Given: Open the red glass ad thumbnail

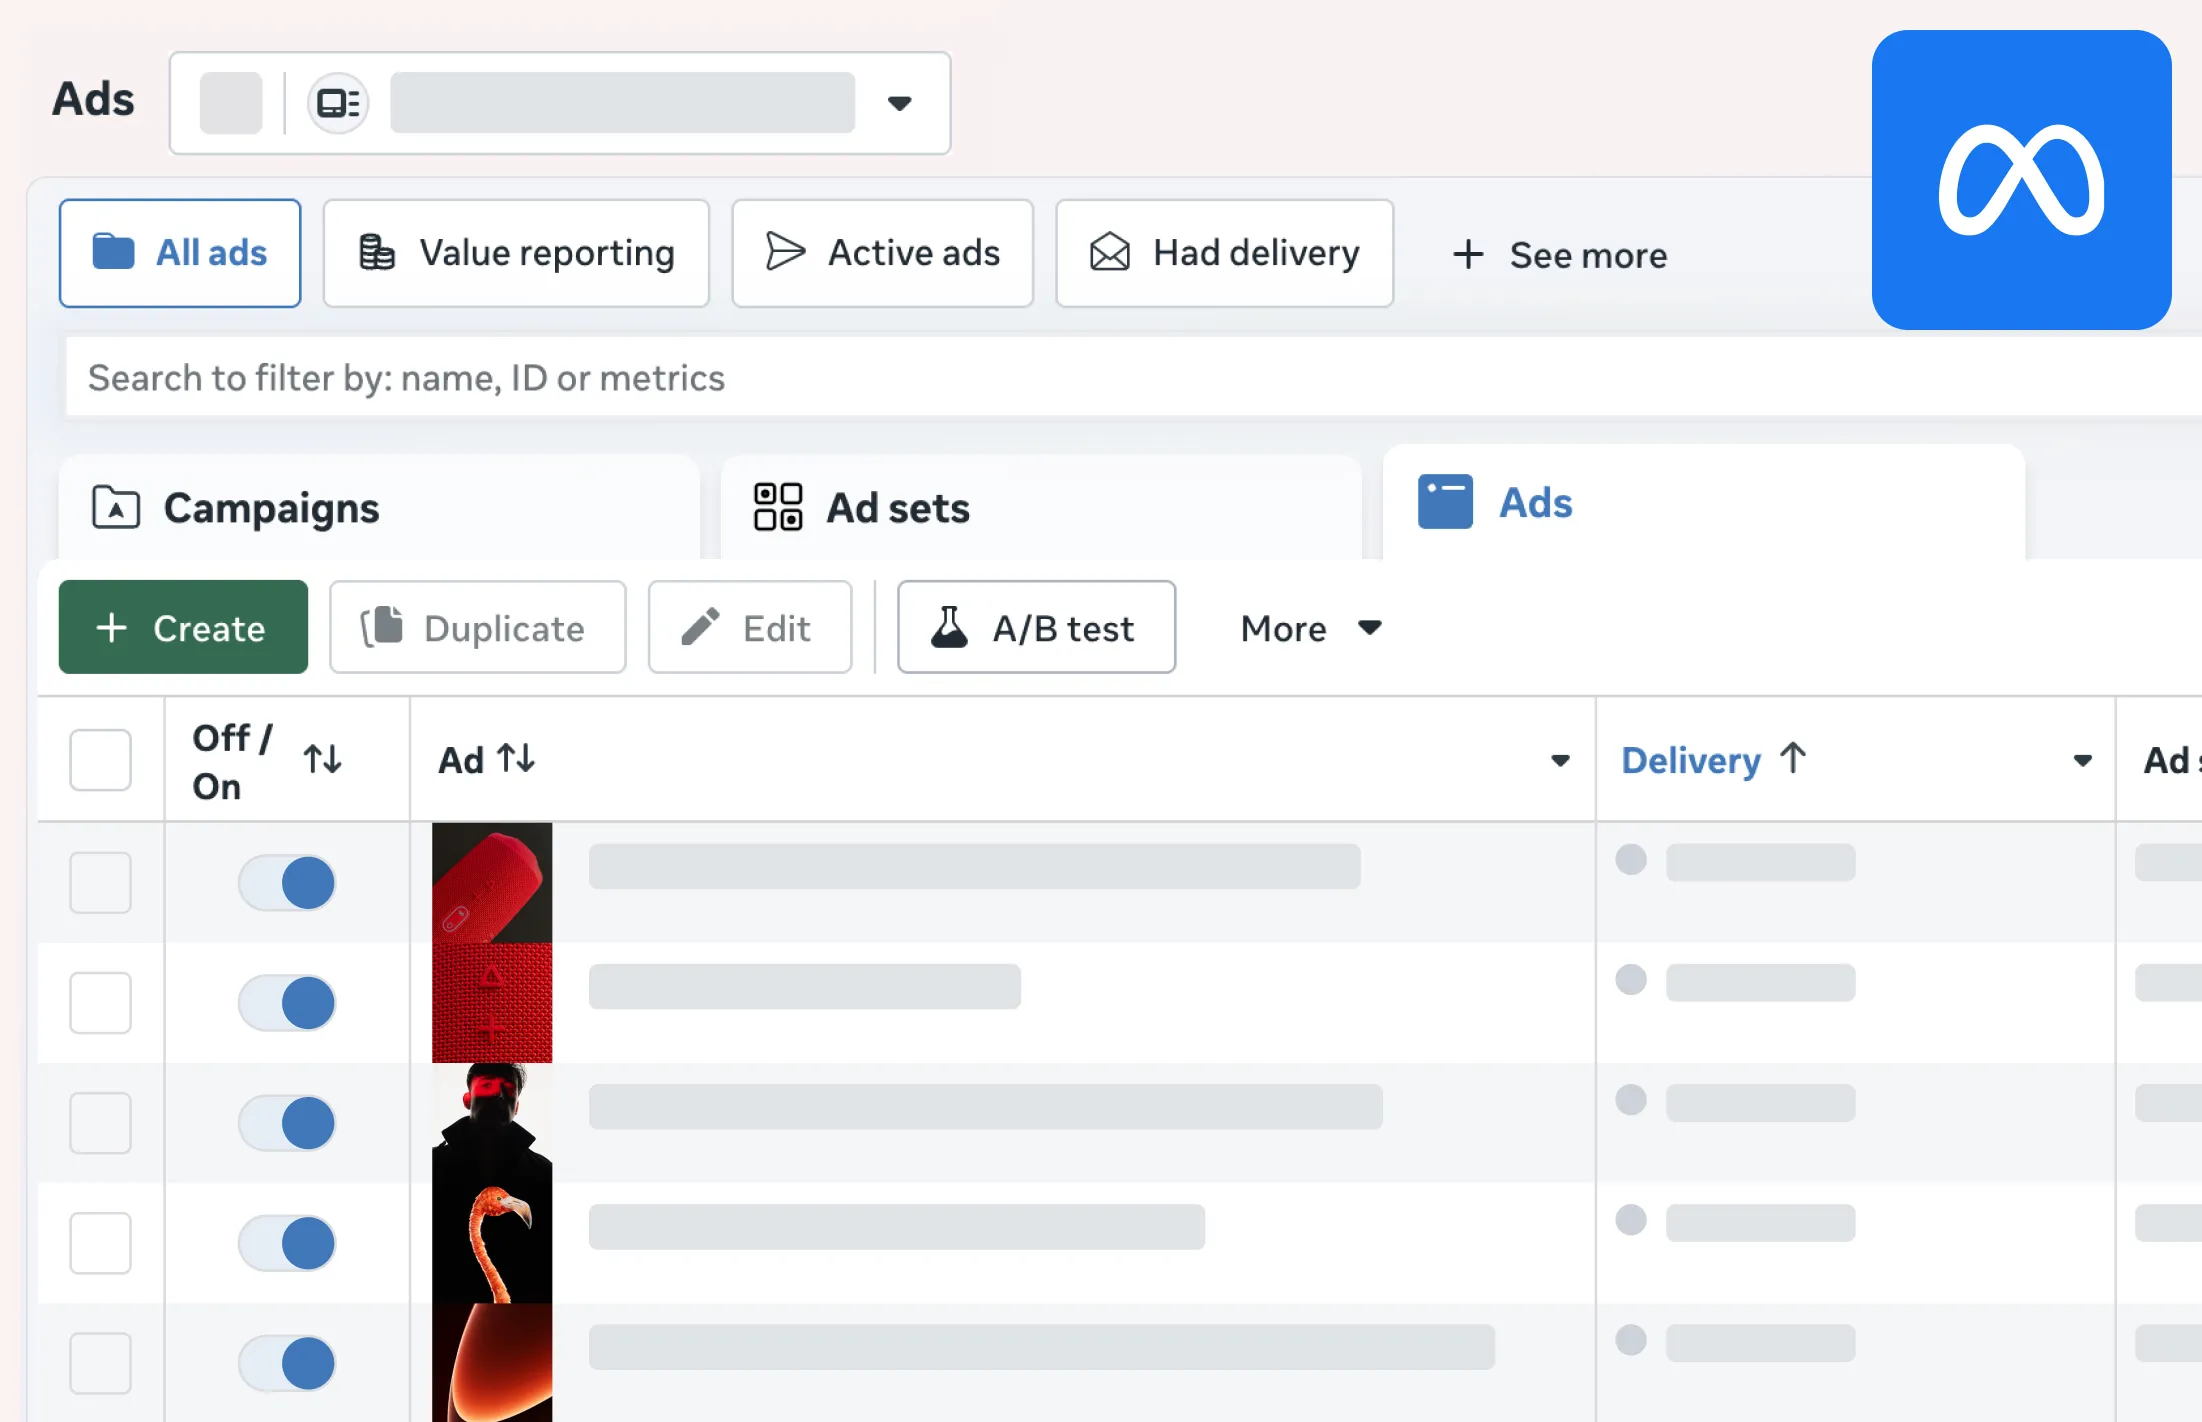Looking at the screenshot, I should point(492,1362).
